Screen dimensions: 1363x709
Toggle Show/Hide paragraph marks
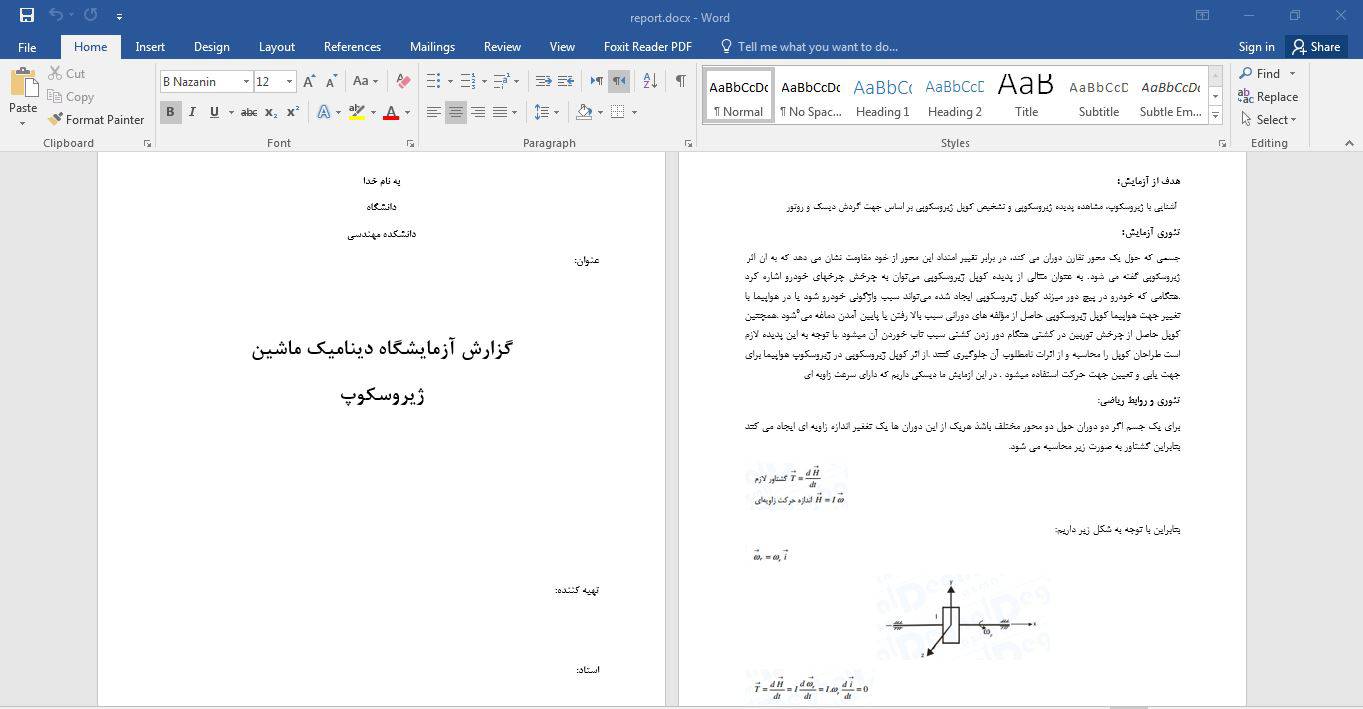[x=680, y=81]
